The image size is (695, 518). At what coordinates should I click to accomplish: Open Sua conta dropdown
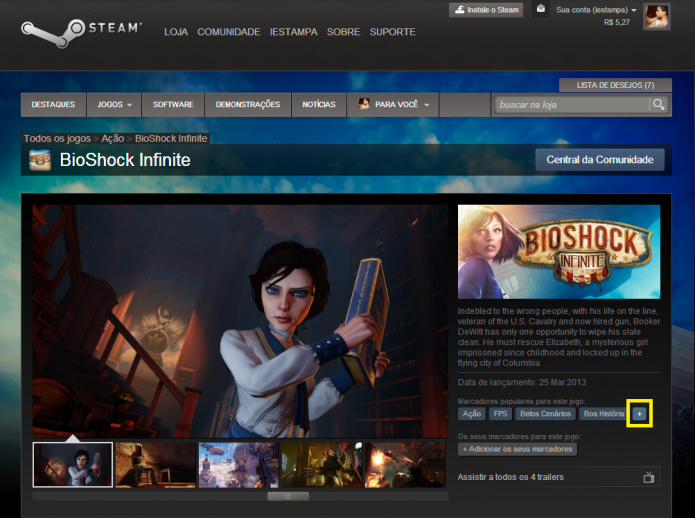(596, 10)
